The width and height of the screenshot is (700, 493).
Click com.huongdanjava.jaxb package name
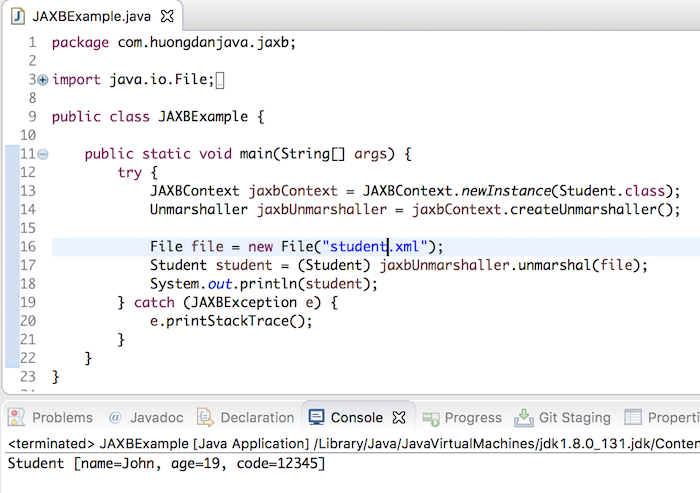pos(203,43)
